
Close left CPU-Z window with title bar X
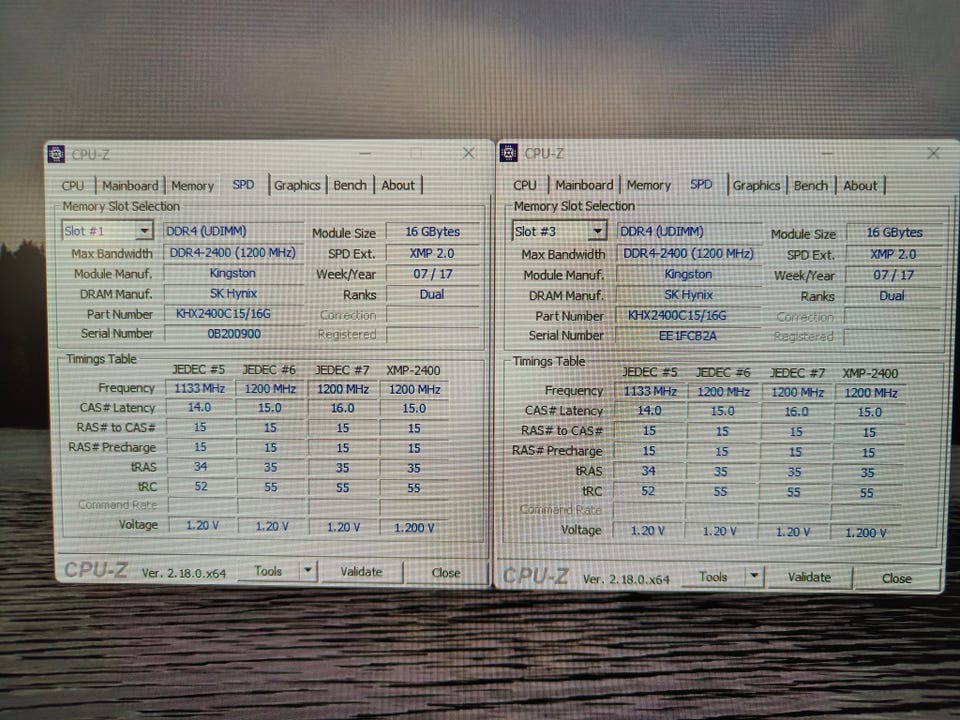(468, 153)
